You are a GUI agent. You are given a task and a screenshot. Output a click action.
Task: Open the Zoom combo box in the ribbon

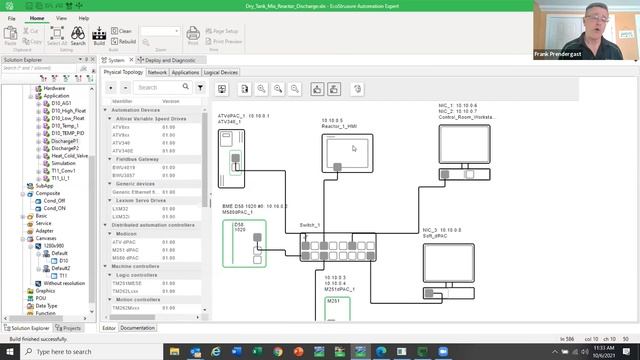click(x=160, y=31)
